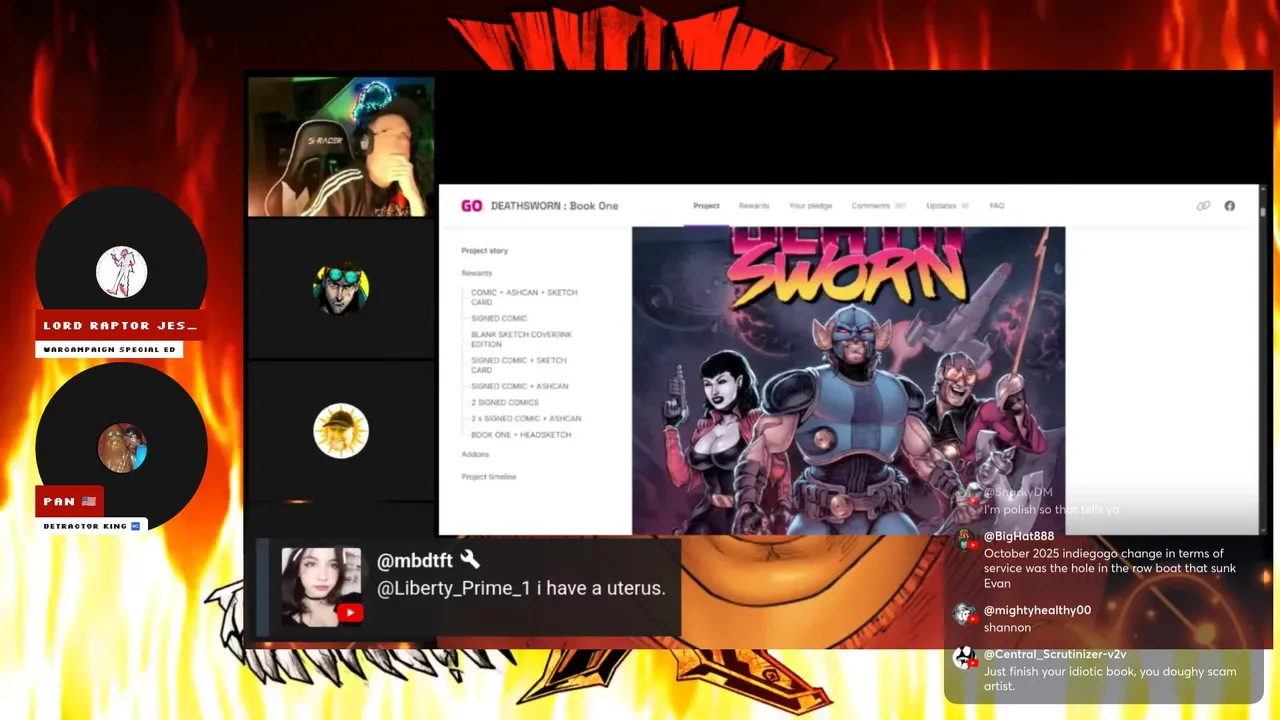Click the 'Just finish your idiotic book' message
Image resolution: width=1280 pixels, height=720 pixels.
[x=1110, y=679]
